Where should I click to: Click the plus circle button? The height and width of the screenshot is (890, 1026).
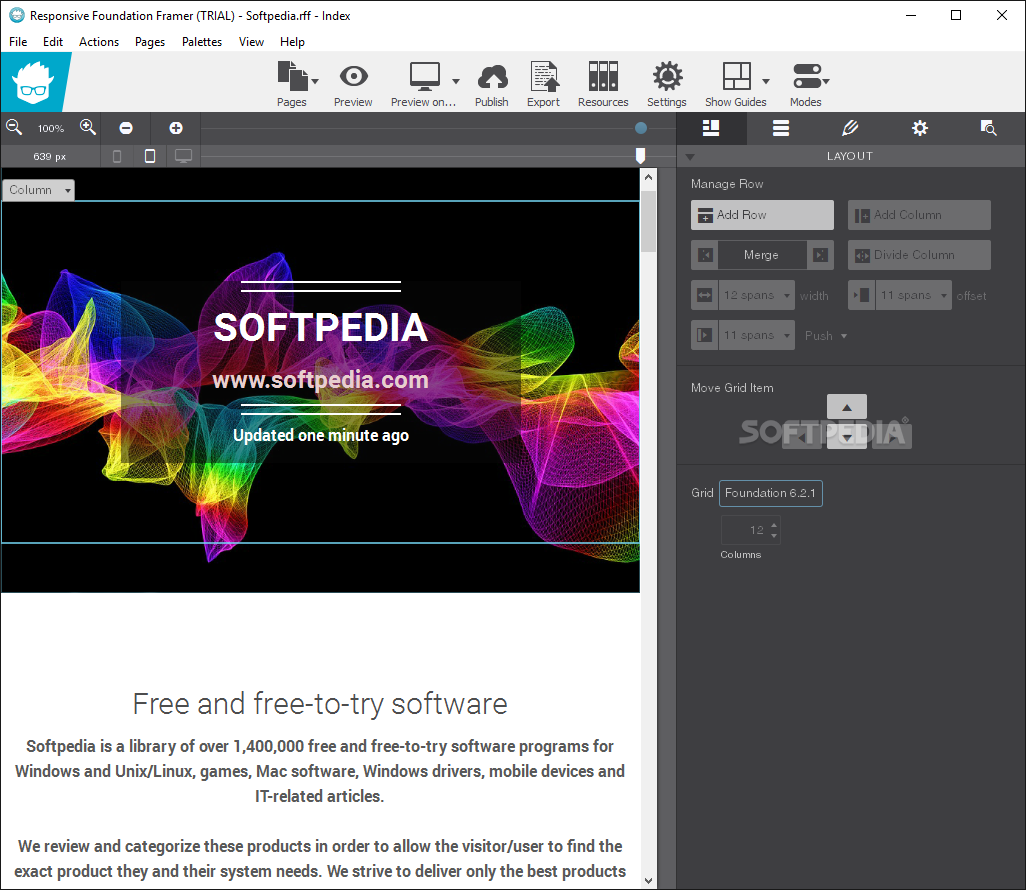tap(176, 128)
